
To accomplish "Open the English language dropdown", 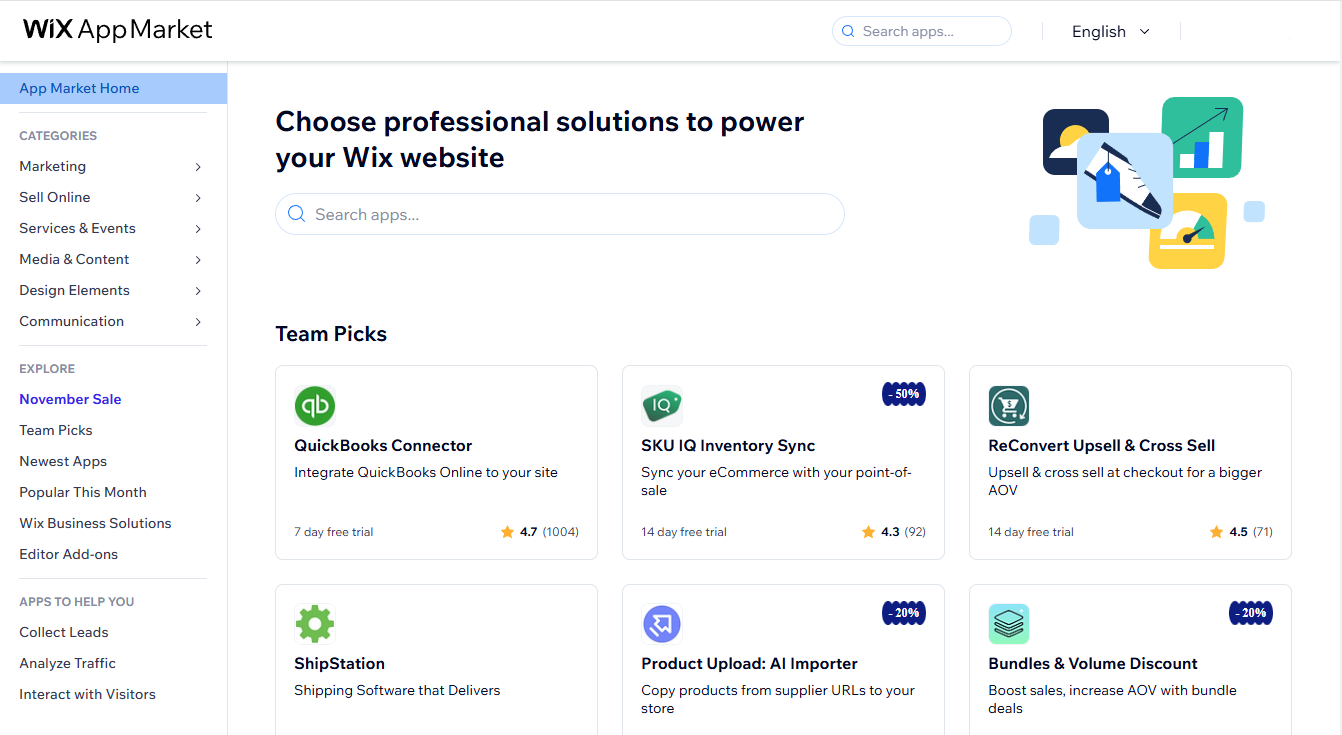I will click(1111, 31).
